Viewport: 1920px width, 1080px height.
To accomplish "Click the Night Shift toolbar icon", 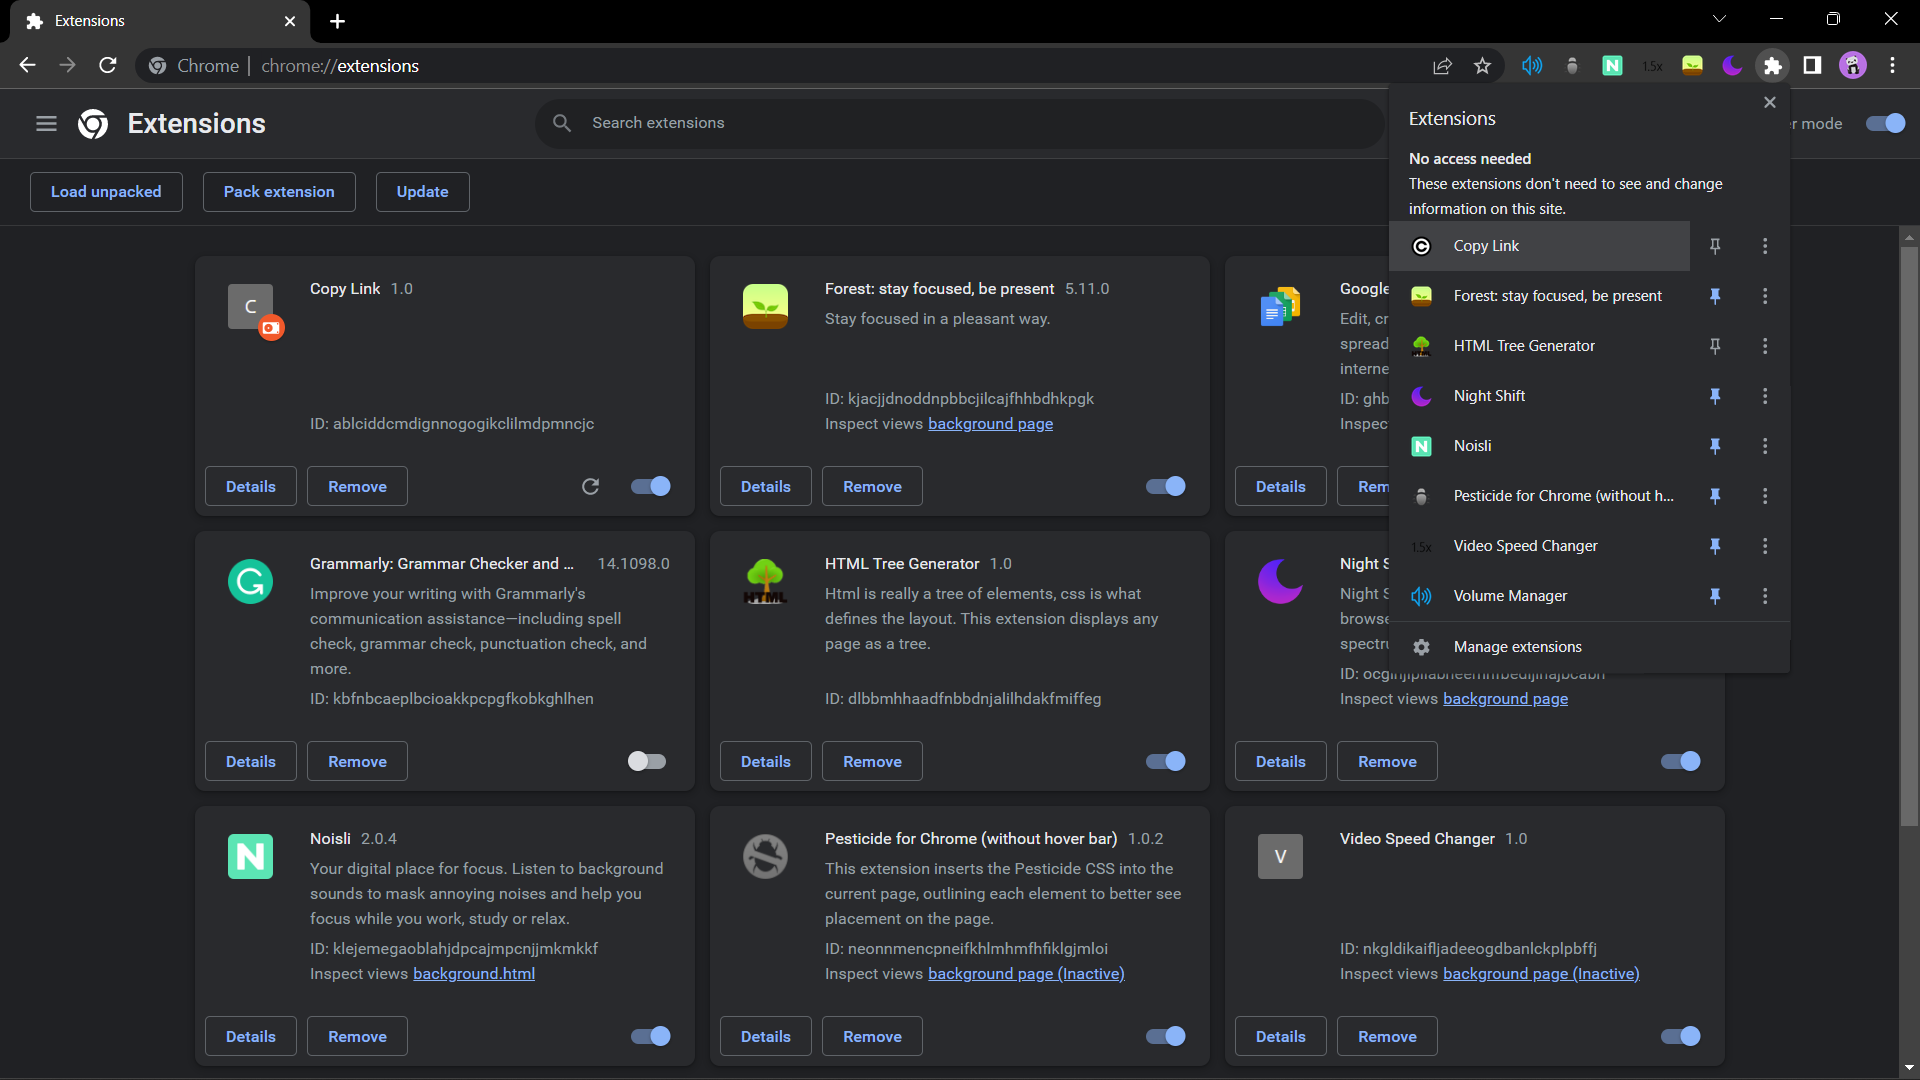I will point(1732,66).
